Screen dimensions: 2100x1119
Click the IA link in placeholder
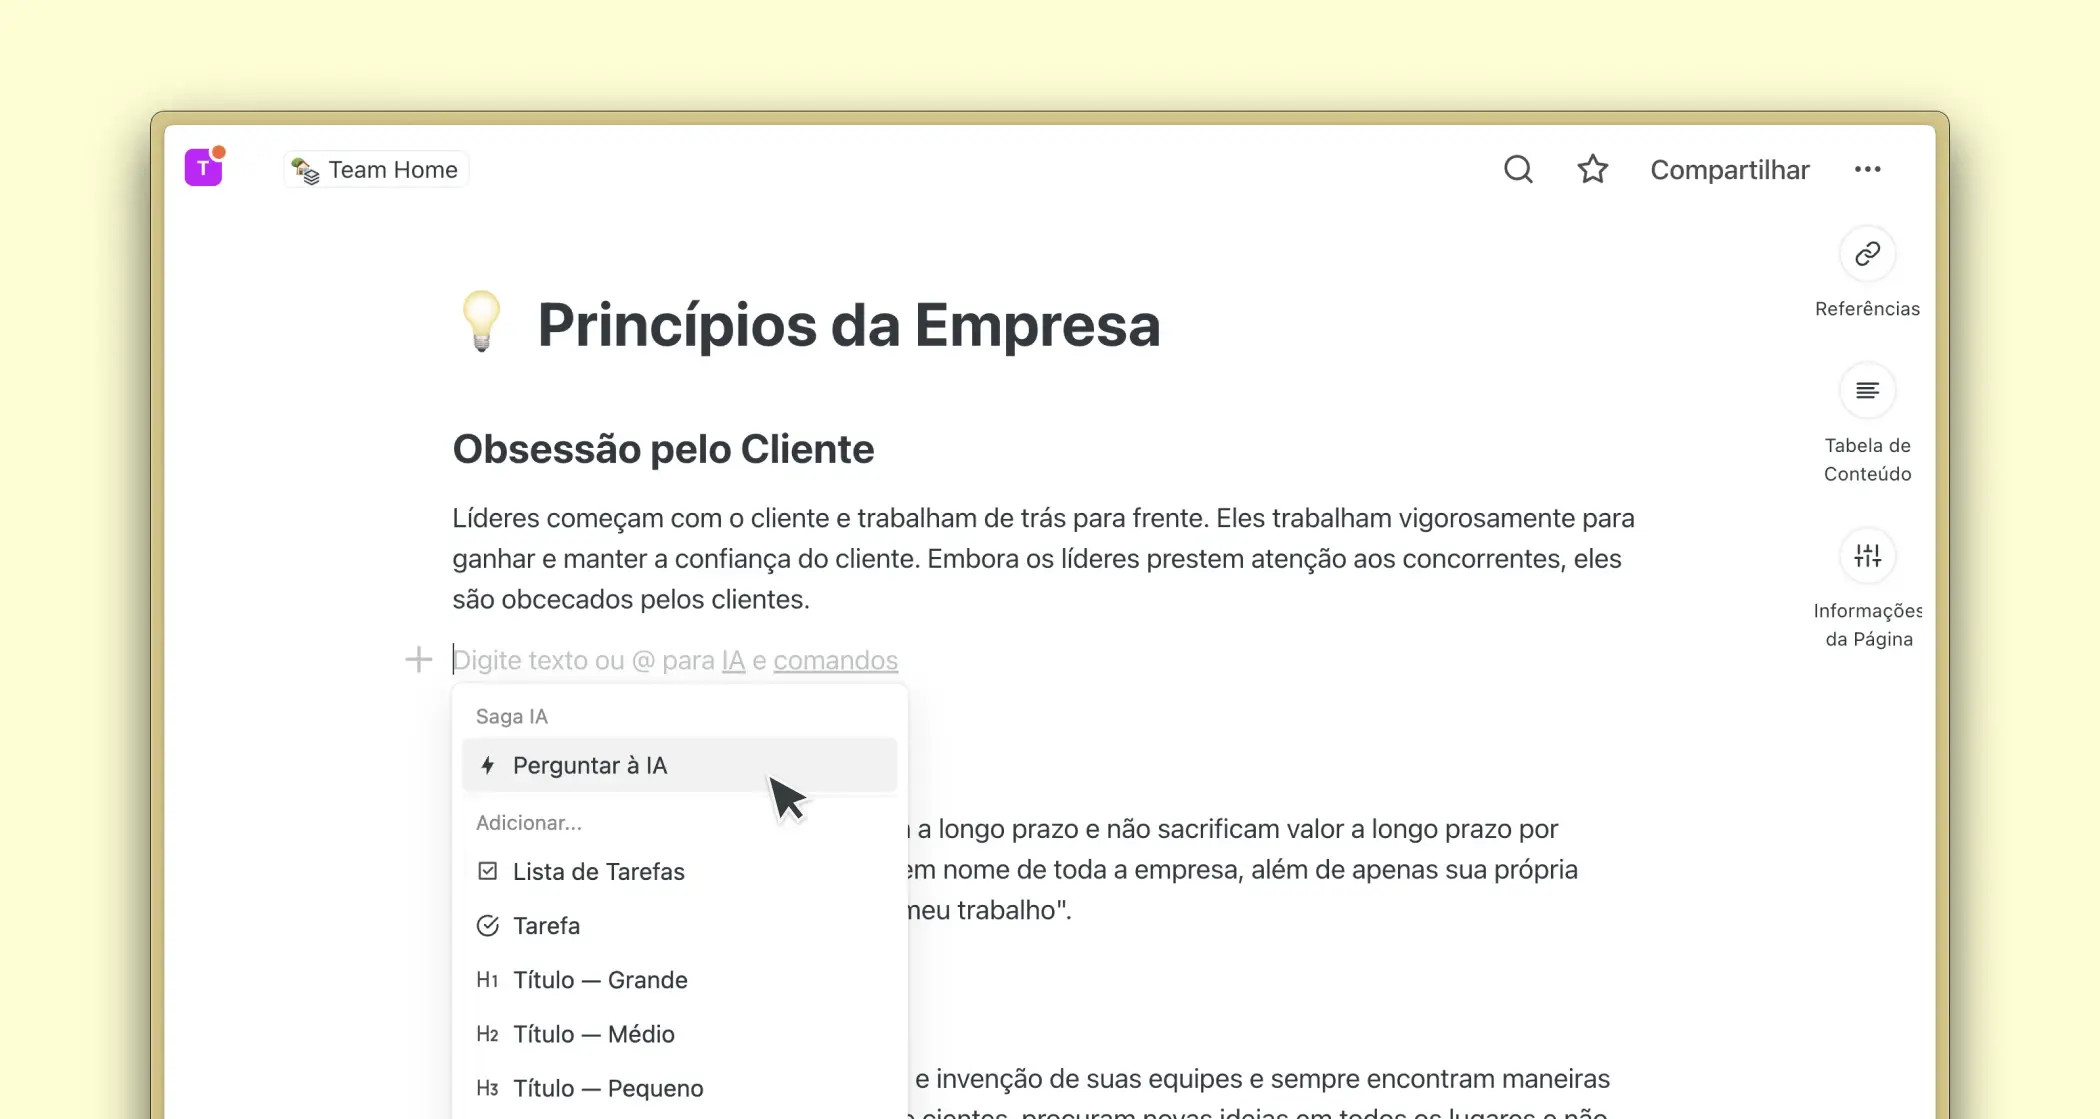click(x=733, y=661)
